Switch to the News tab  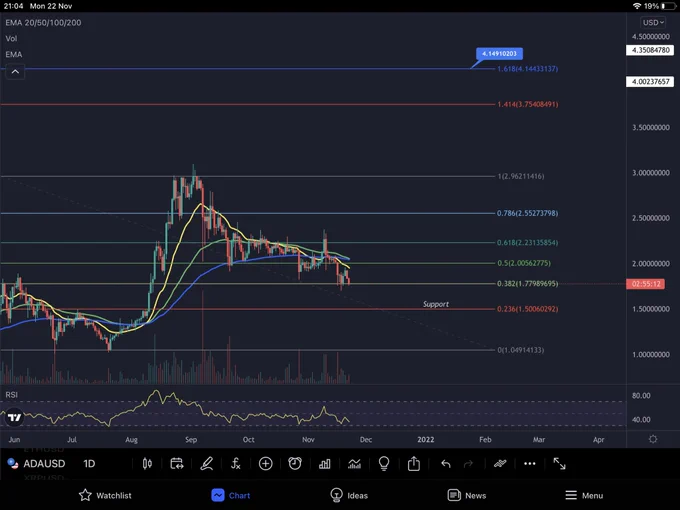[467, 495]
